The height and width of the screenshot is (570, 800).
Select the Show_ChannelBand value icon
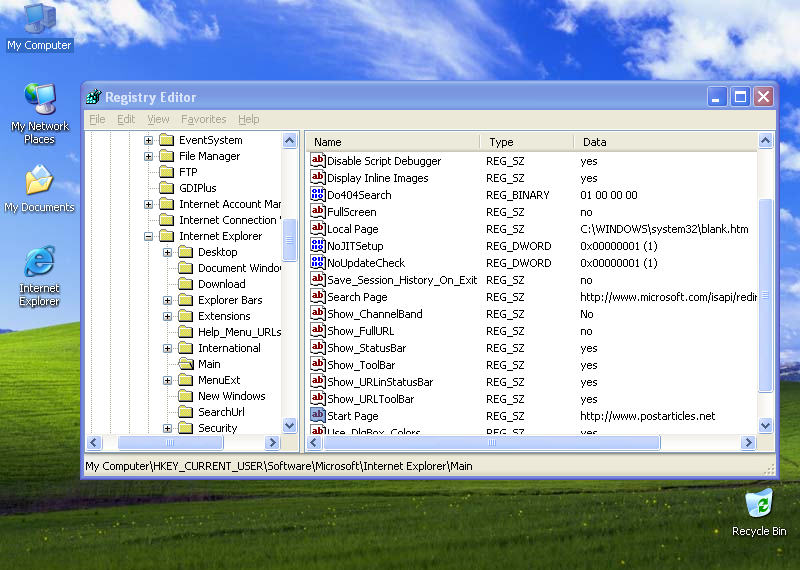tap(317, 313)
